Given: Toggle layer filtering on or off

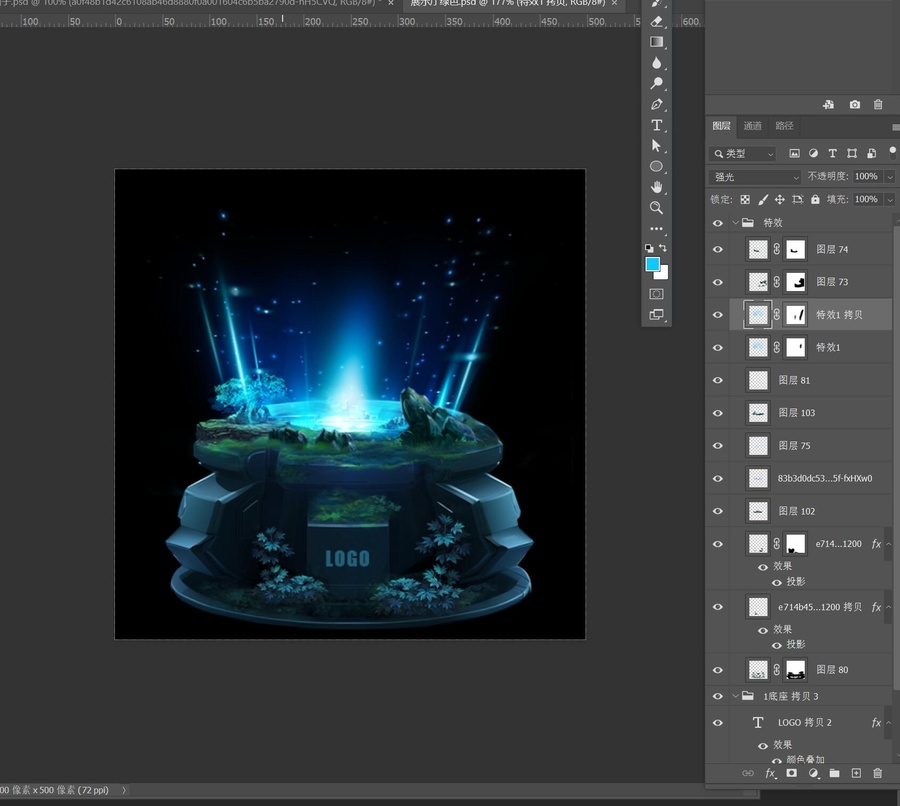Looking at the screenshot, I should tap(892, 151).
